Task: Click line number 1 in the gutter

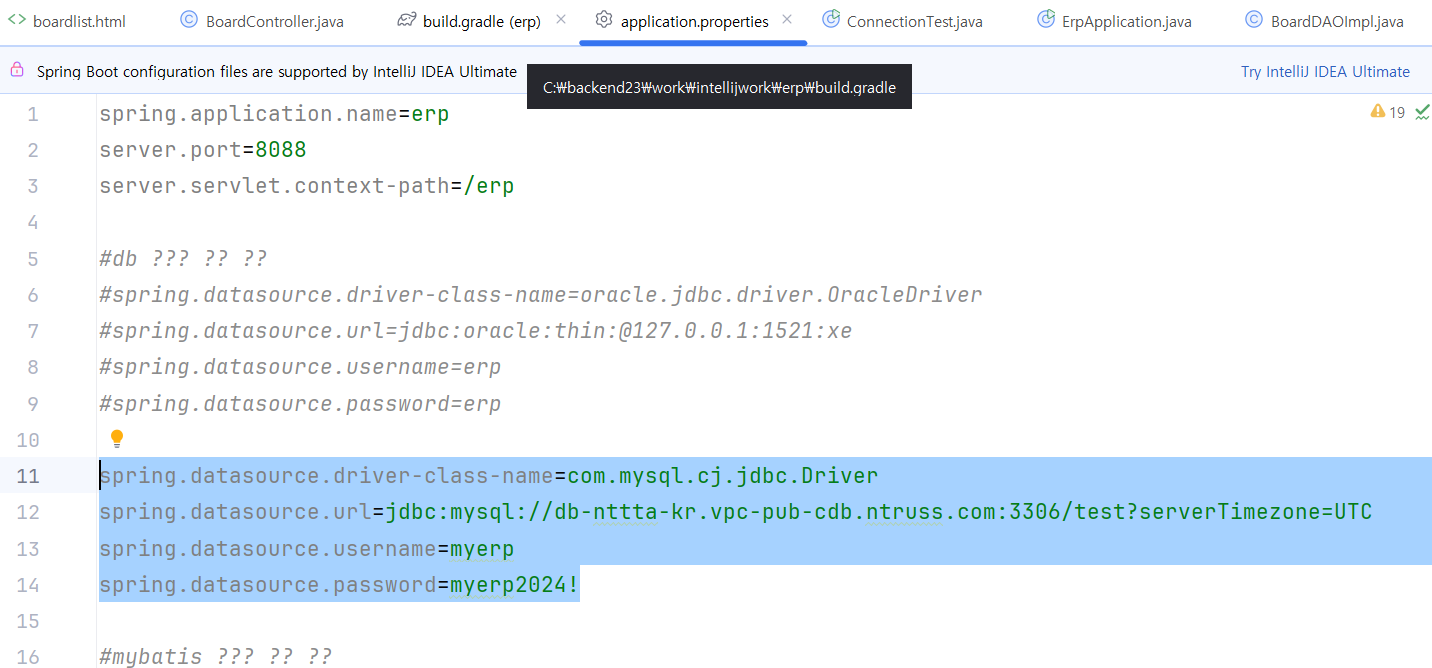Action: click(33, 114)
